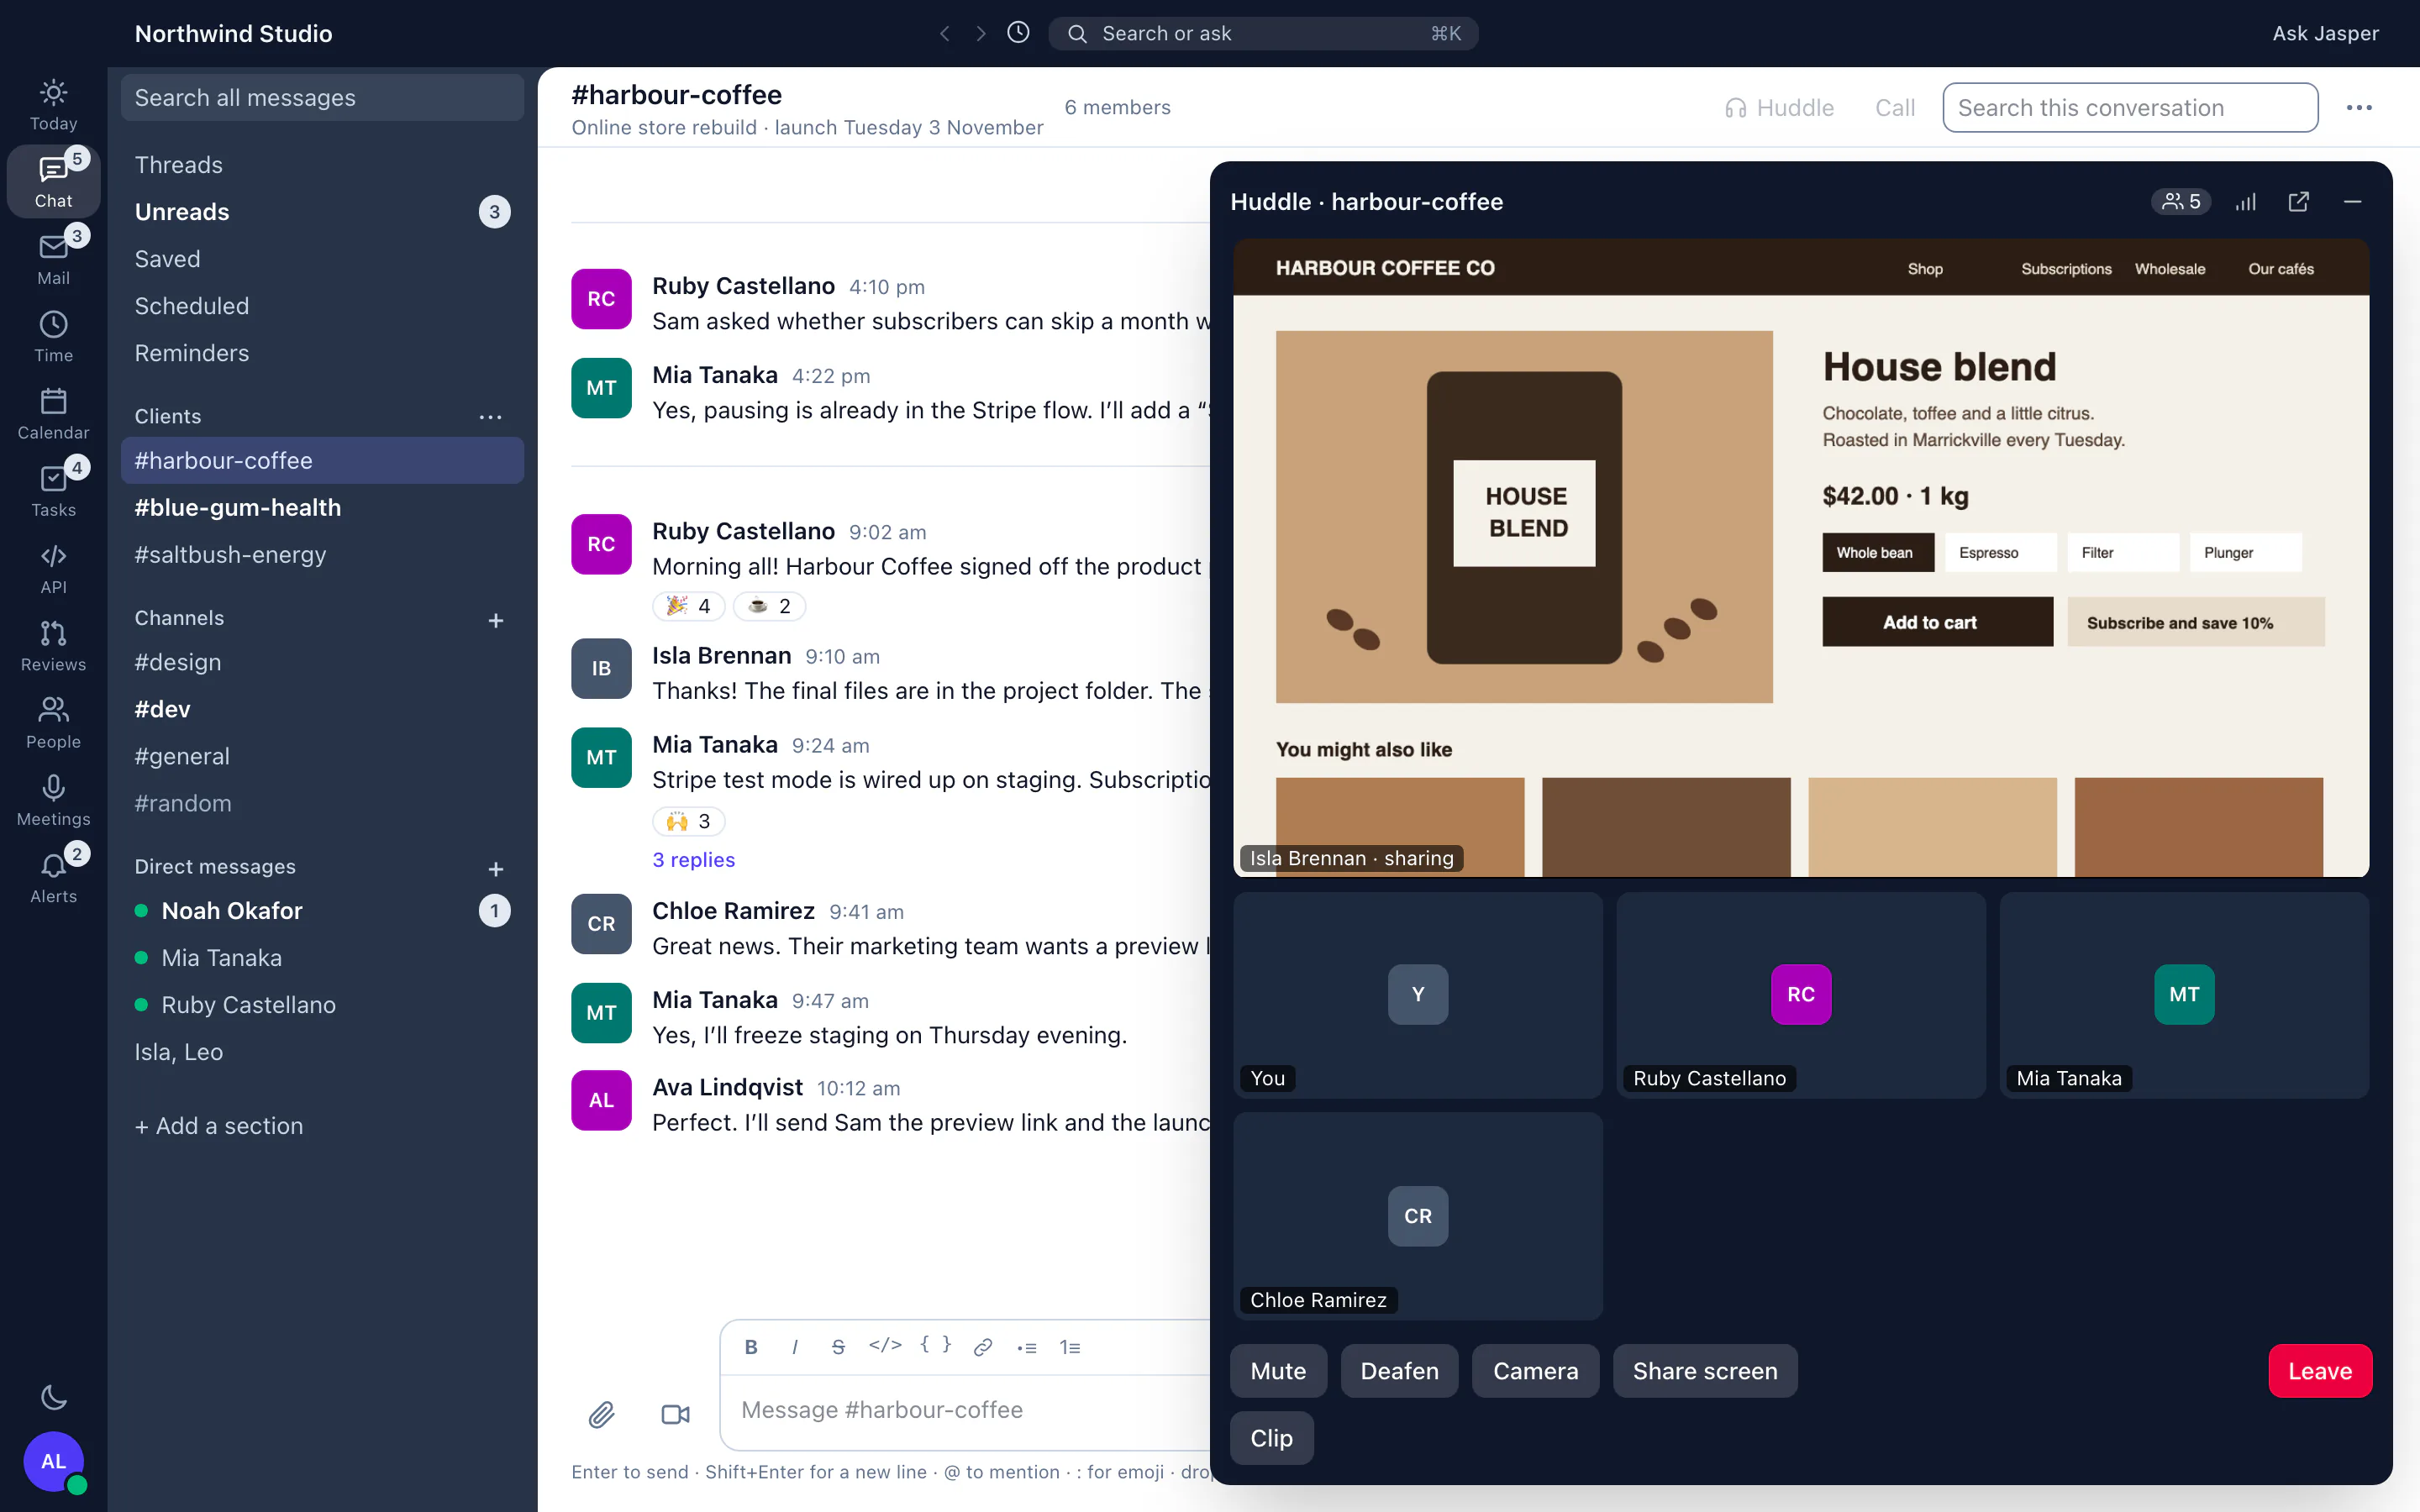This screenshot has width=2420, height=1512.
Task: Click the AL profile avatar
Action: 53,1461
